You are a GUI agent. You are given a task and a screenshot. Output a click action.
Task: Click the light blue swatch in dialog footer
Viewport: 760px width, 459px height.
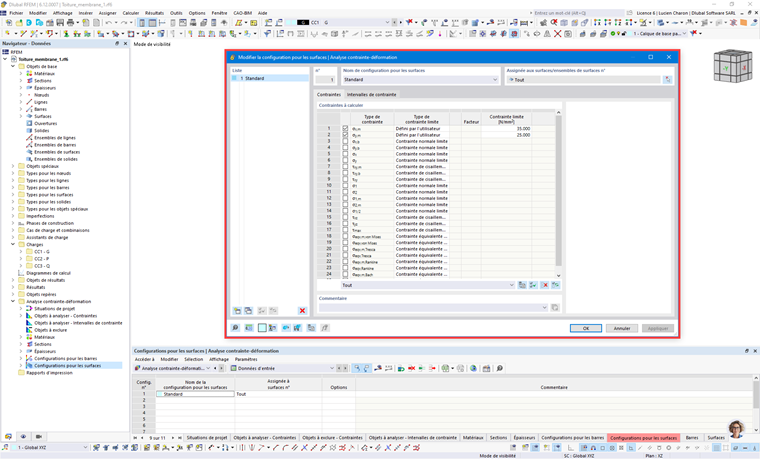tap(262, 328)
